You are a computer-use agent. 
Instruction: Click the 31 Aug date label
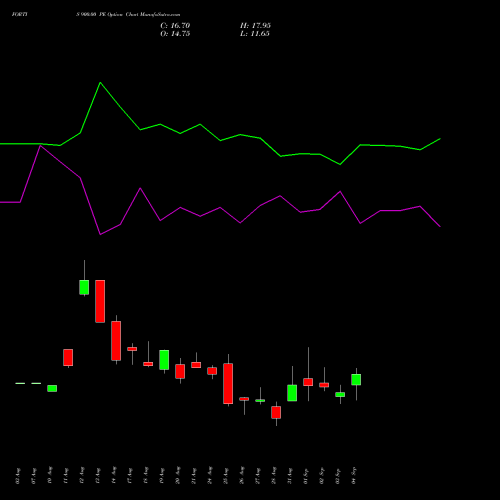point(290,476)
